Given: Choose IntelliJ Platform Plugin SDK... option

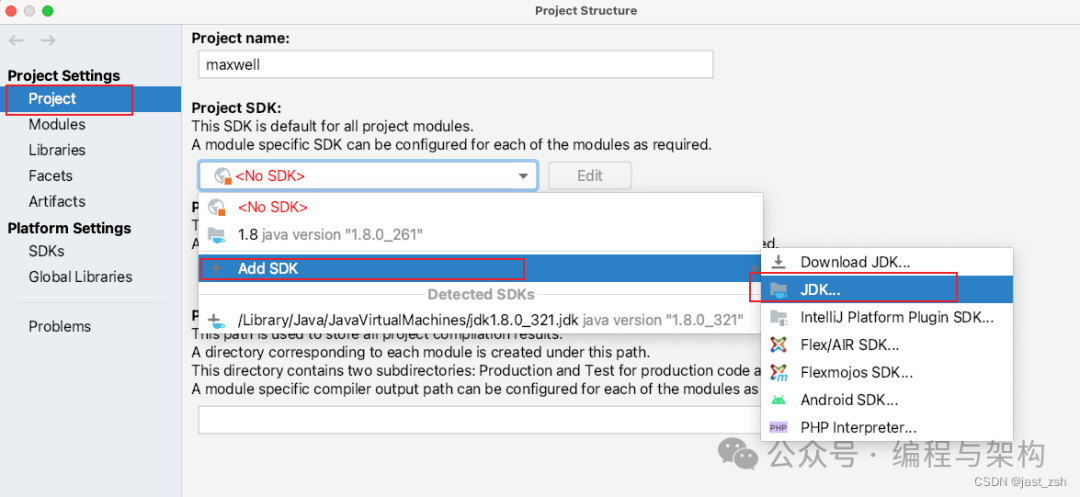Looking at the screenshot, I should click(886, 317).
